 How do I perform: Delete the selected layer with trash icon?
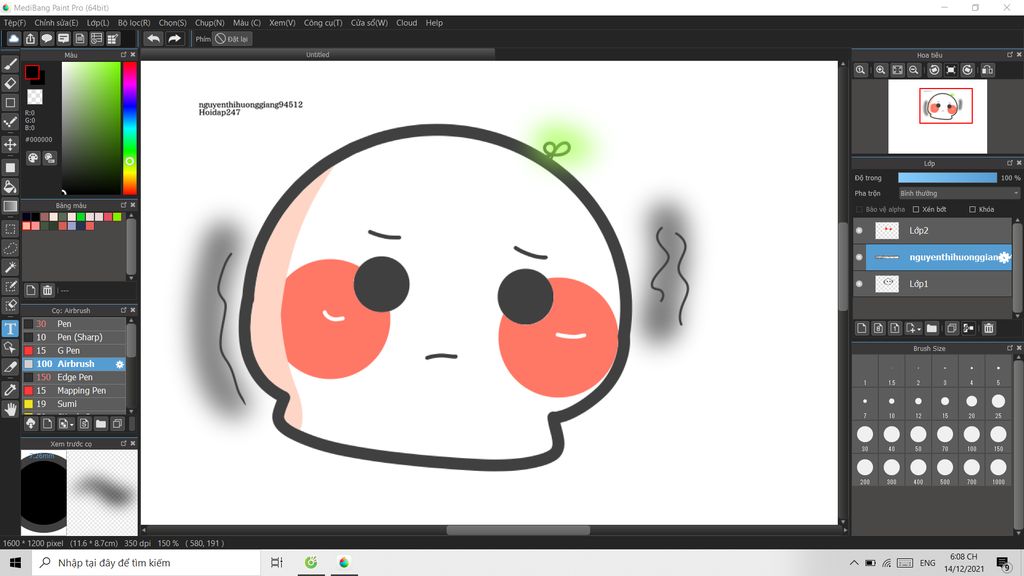(x=989, y=328)
